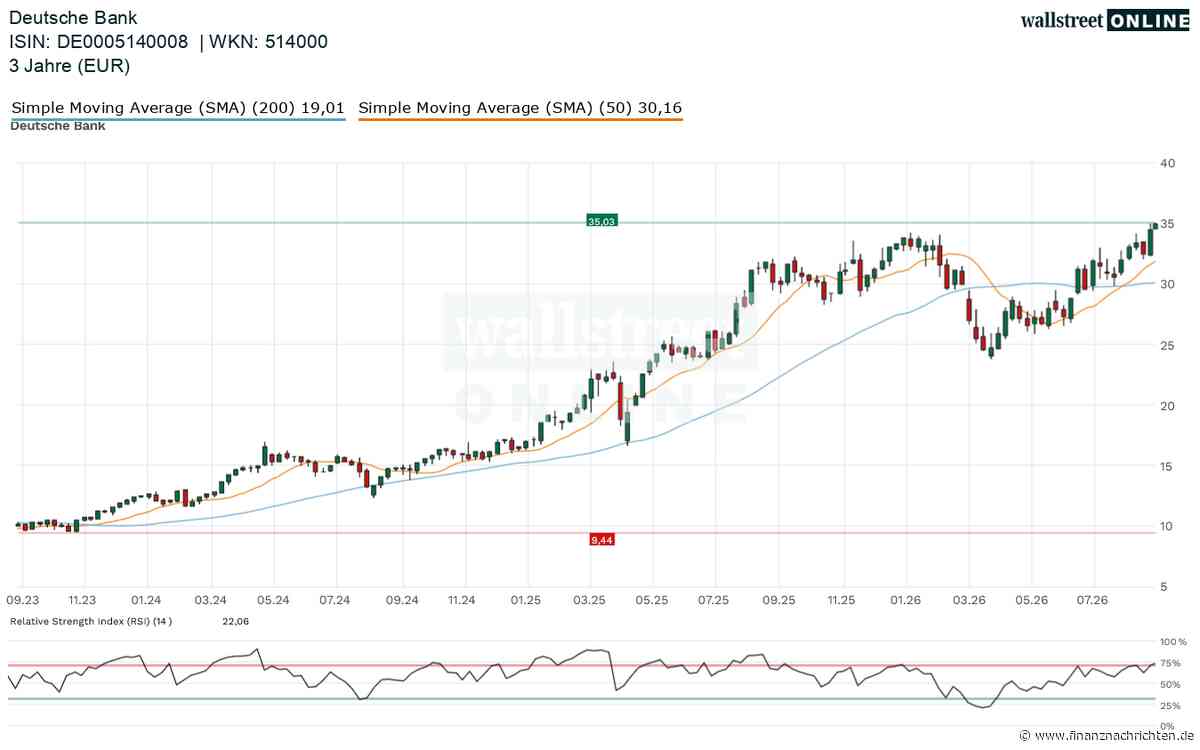Image resolution: width=1200 pixels, height=750 pixels.
Task: Click the price axis value 10
Action: pyautogui.click(x=1168, y=527)
